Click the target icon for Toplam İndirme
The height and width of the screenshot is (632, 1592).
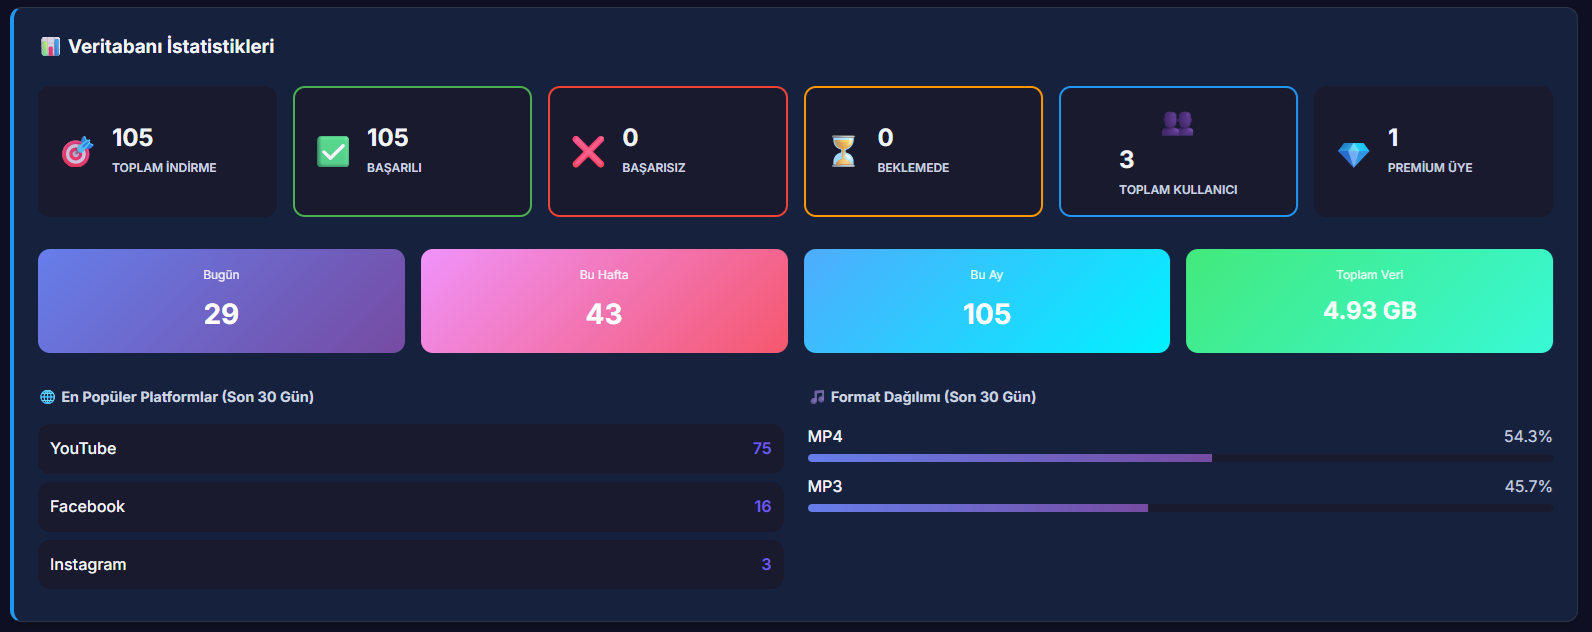pyautogui.click(x=77, y=151)
